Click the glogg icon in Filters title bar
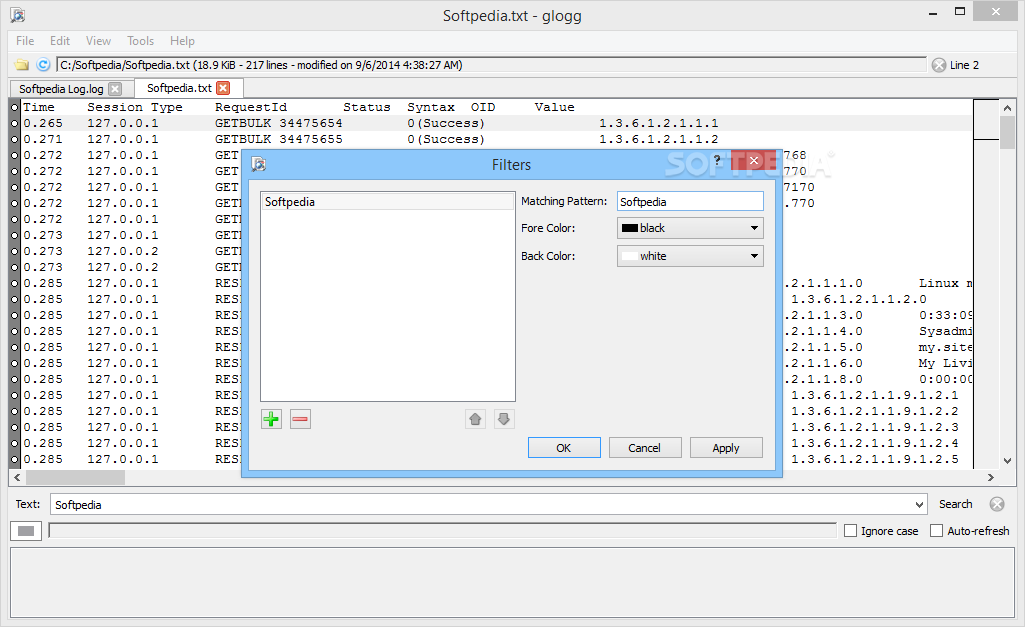 coord(259,164)
